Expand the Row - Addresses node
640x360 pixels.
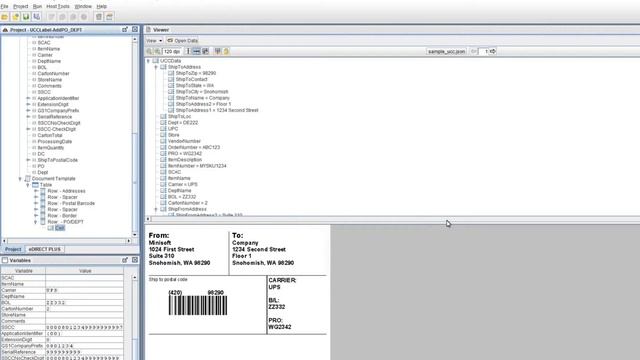coord(36,191)
